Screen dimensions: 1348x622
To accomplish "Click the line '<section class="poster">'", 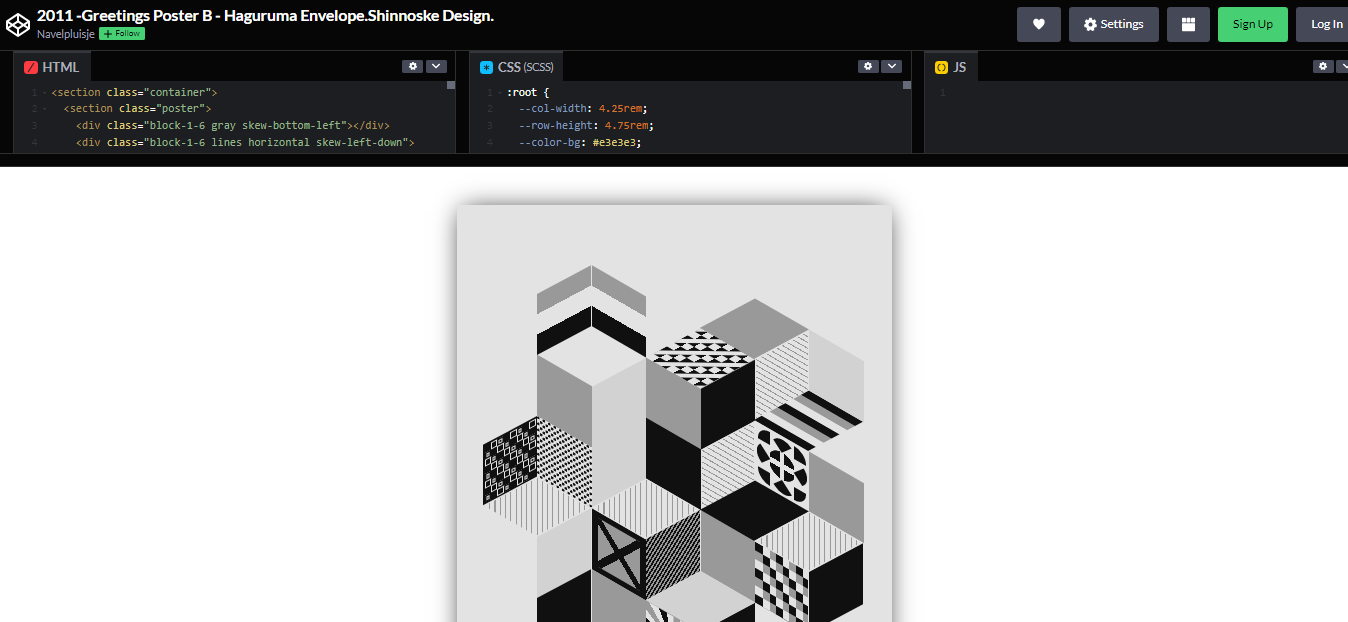I will 138,108.
